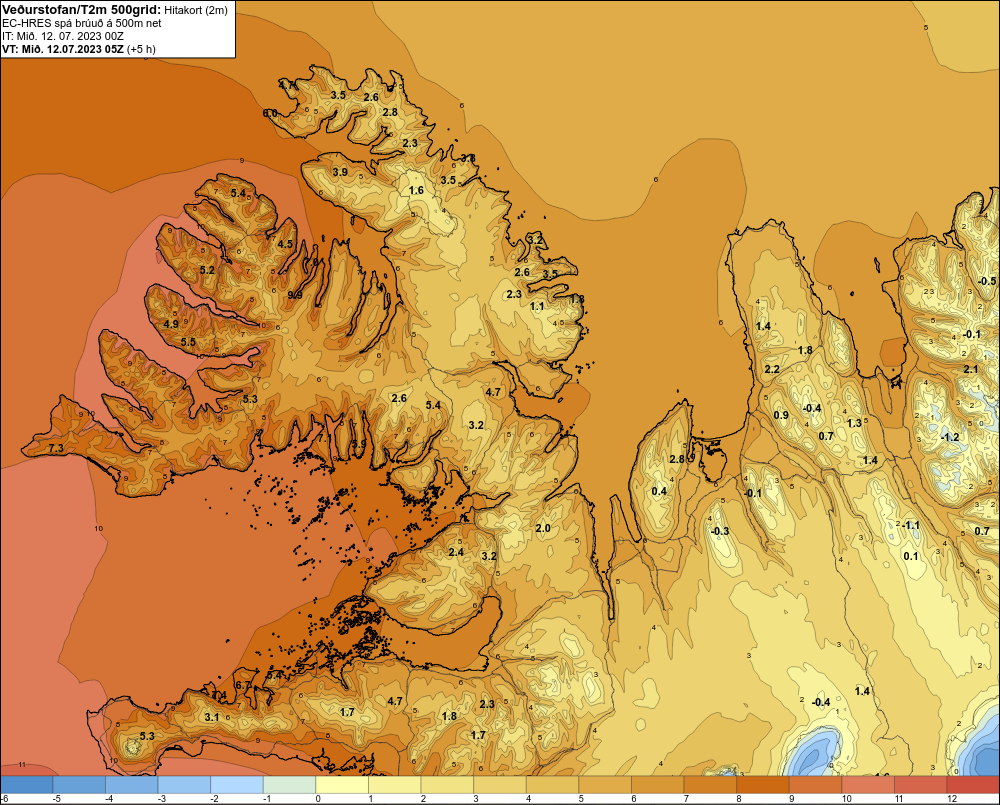Viewport: 1000px width, 805px height.
Task: Click the 'Hitakort (2m)' label
Action: click(x=196, y=10)
